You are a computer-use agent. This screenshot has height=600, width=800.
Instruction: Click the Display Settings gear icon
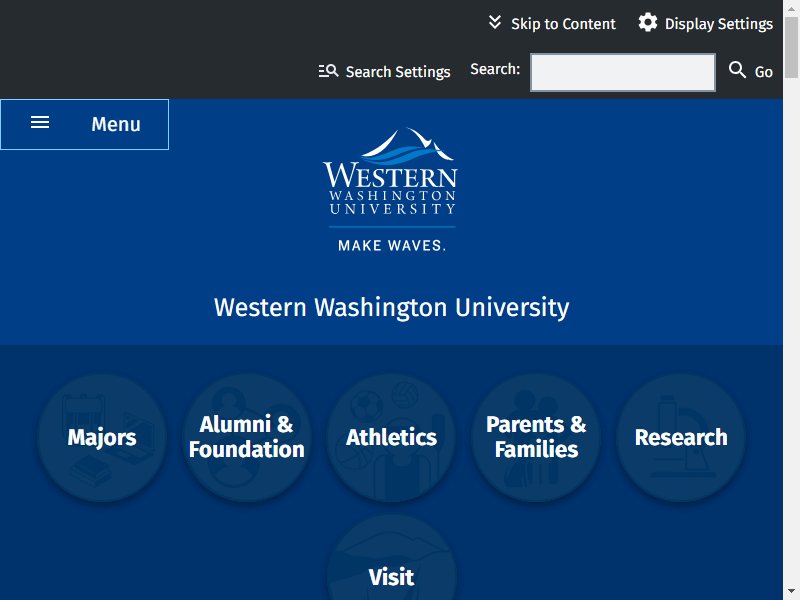pos(647,23)
